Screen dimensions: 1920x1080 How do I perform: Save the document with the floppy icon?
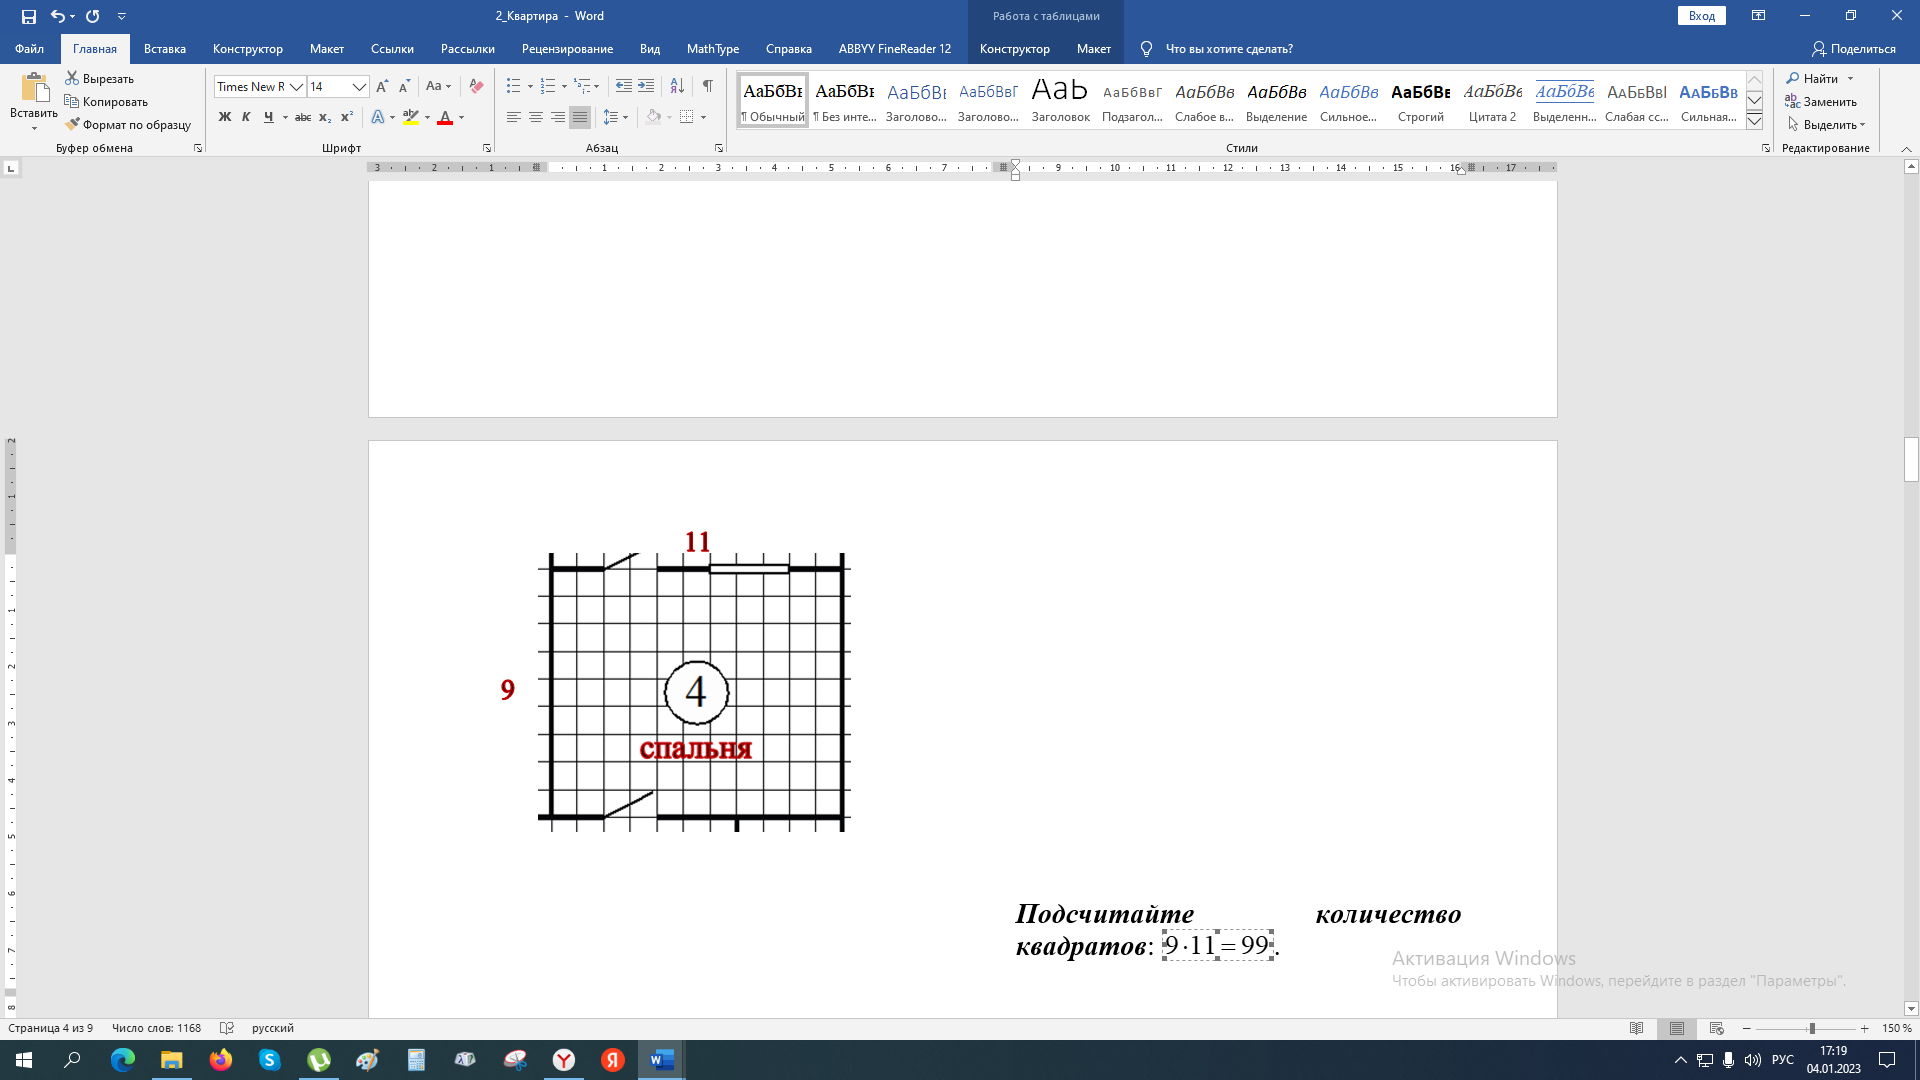click(29, 16)
